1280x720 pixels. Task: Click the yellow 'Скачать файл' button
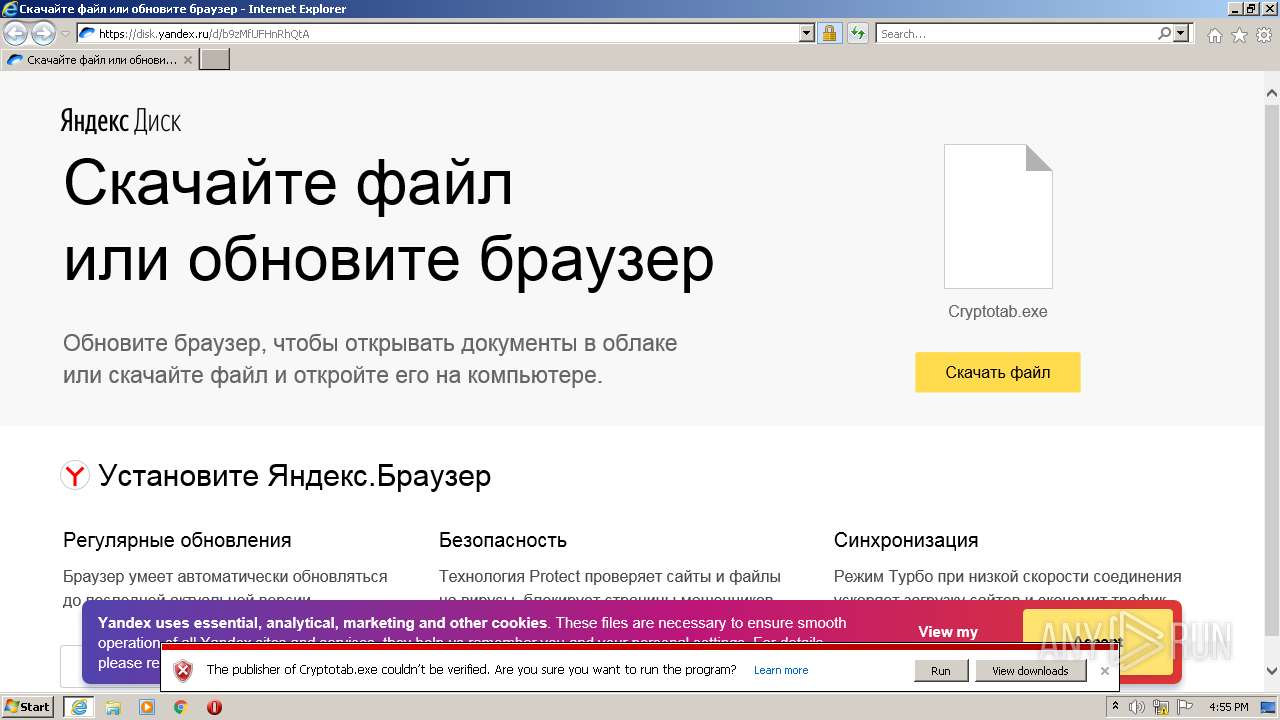coord(998,372)
